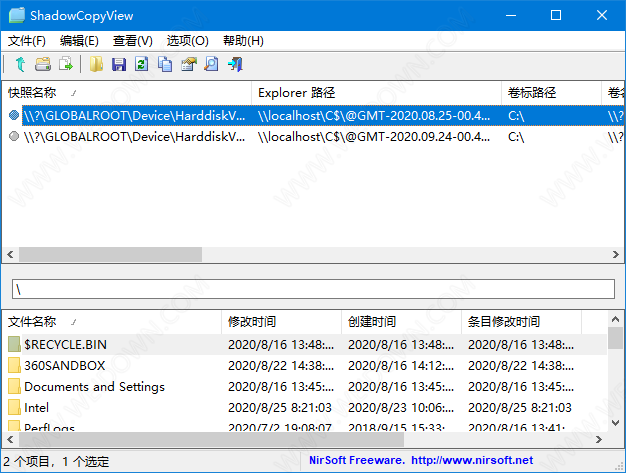The height and width of the screenshot is (473, 626).
Task: Click the Exit door toolbar icon
Action: [x=236, y=64]
